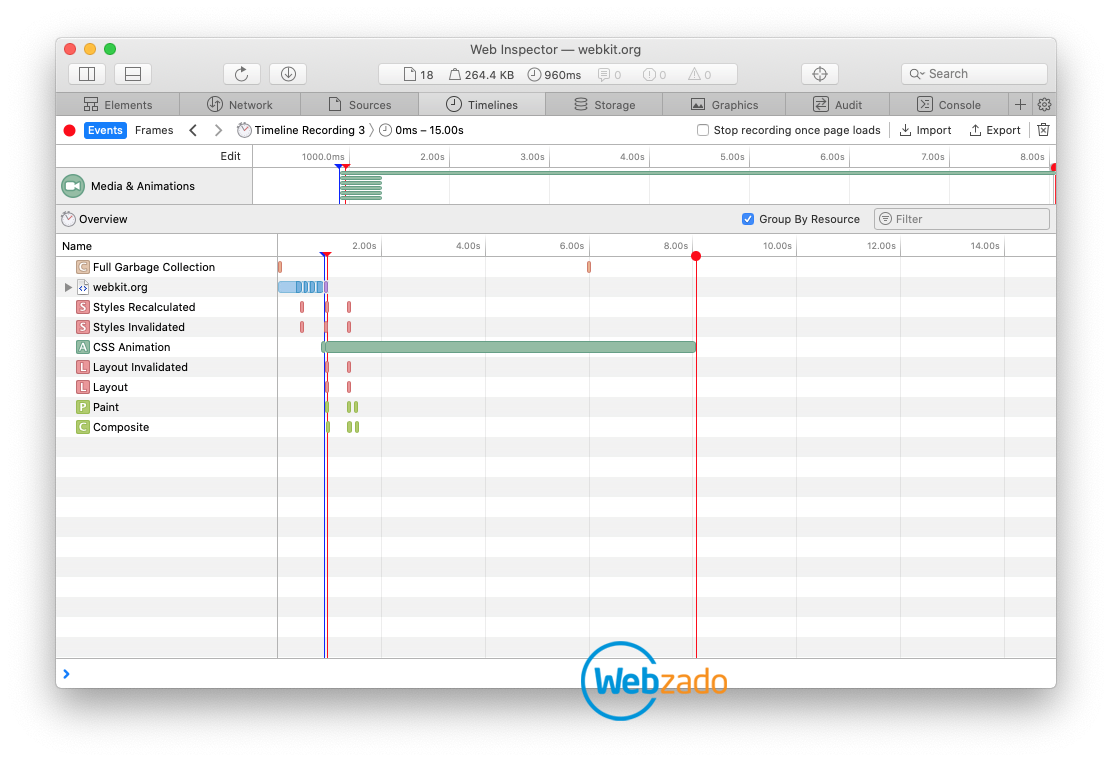Expand the webkit.org resource row
Screen dimensions: 1112x762
pos(68,287)
